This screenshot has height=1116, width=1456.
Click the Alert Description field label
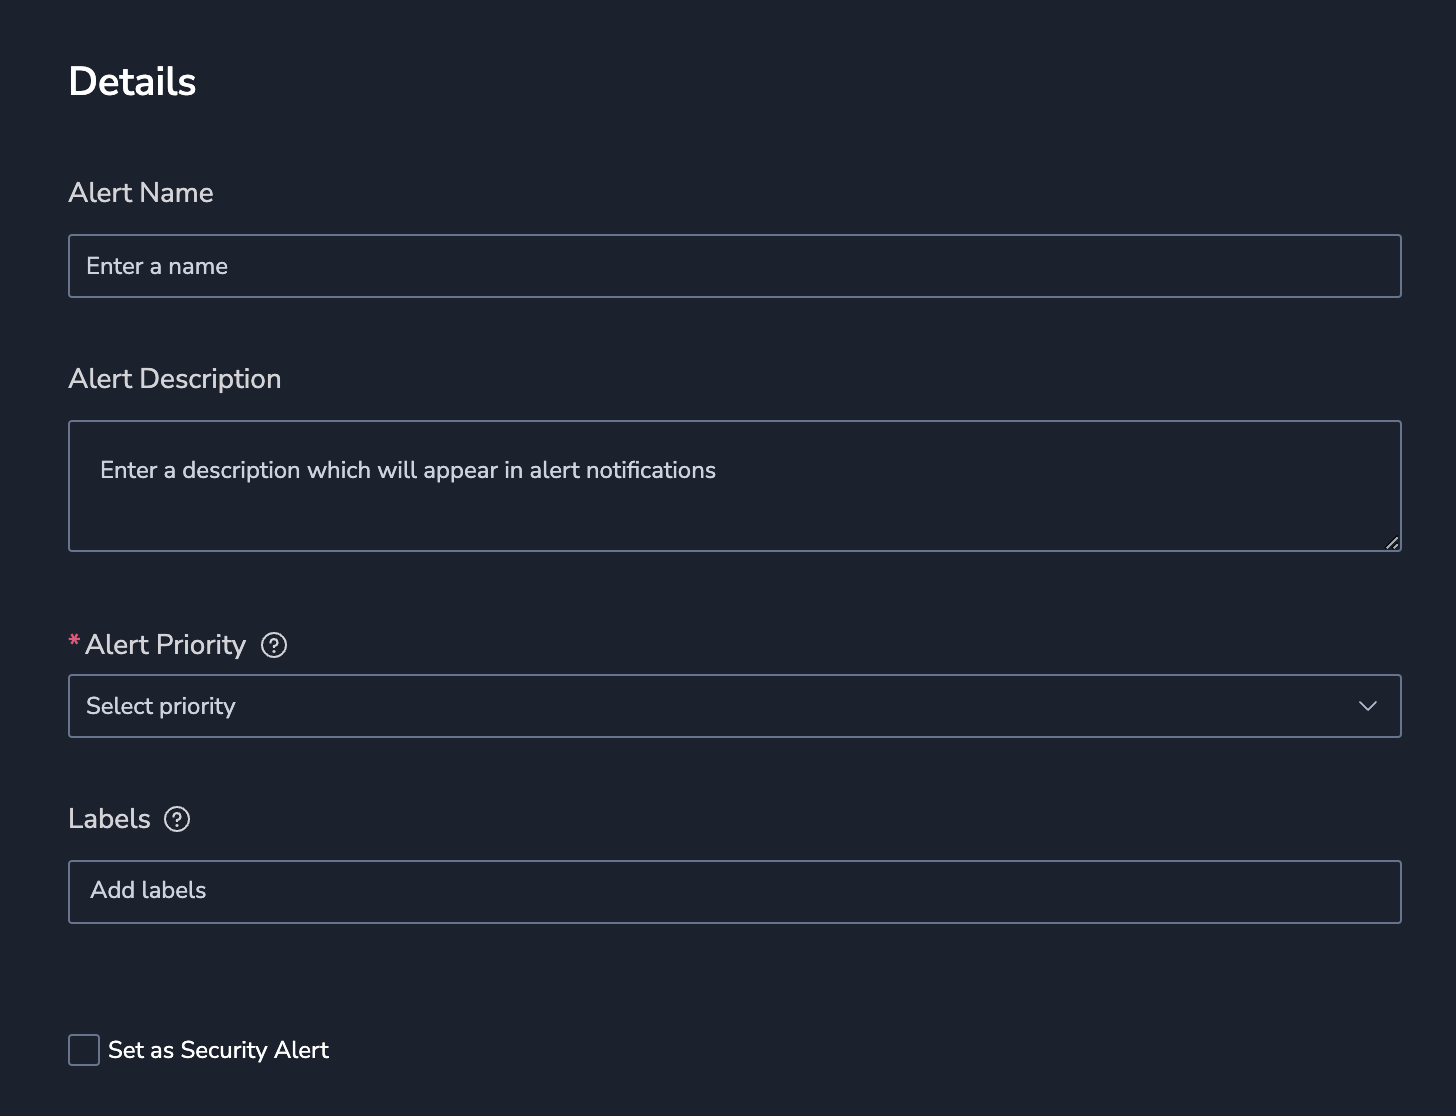[x=175, y=379]
